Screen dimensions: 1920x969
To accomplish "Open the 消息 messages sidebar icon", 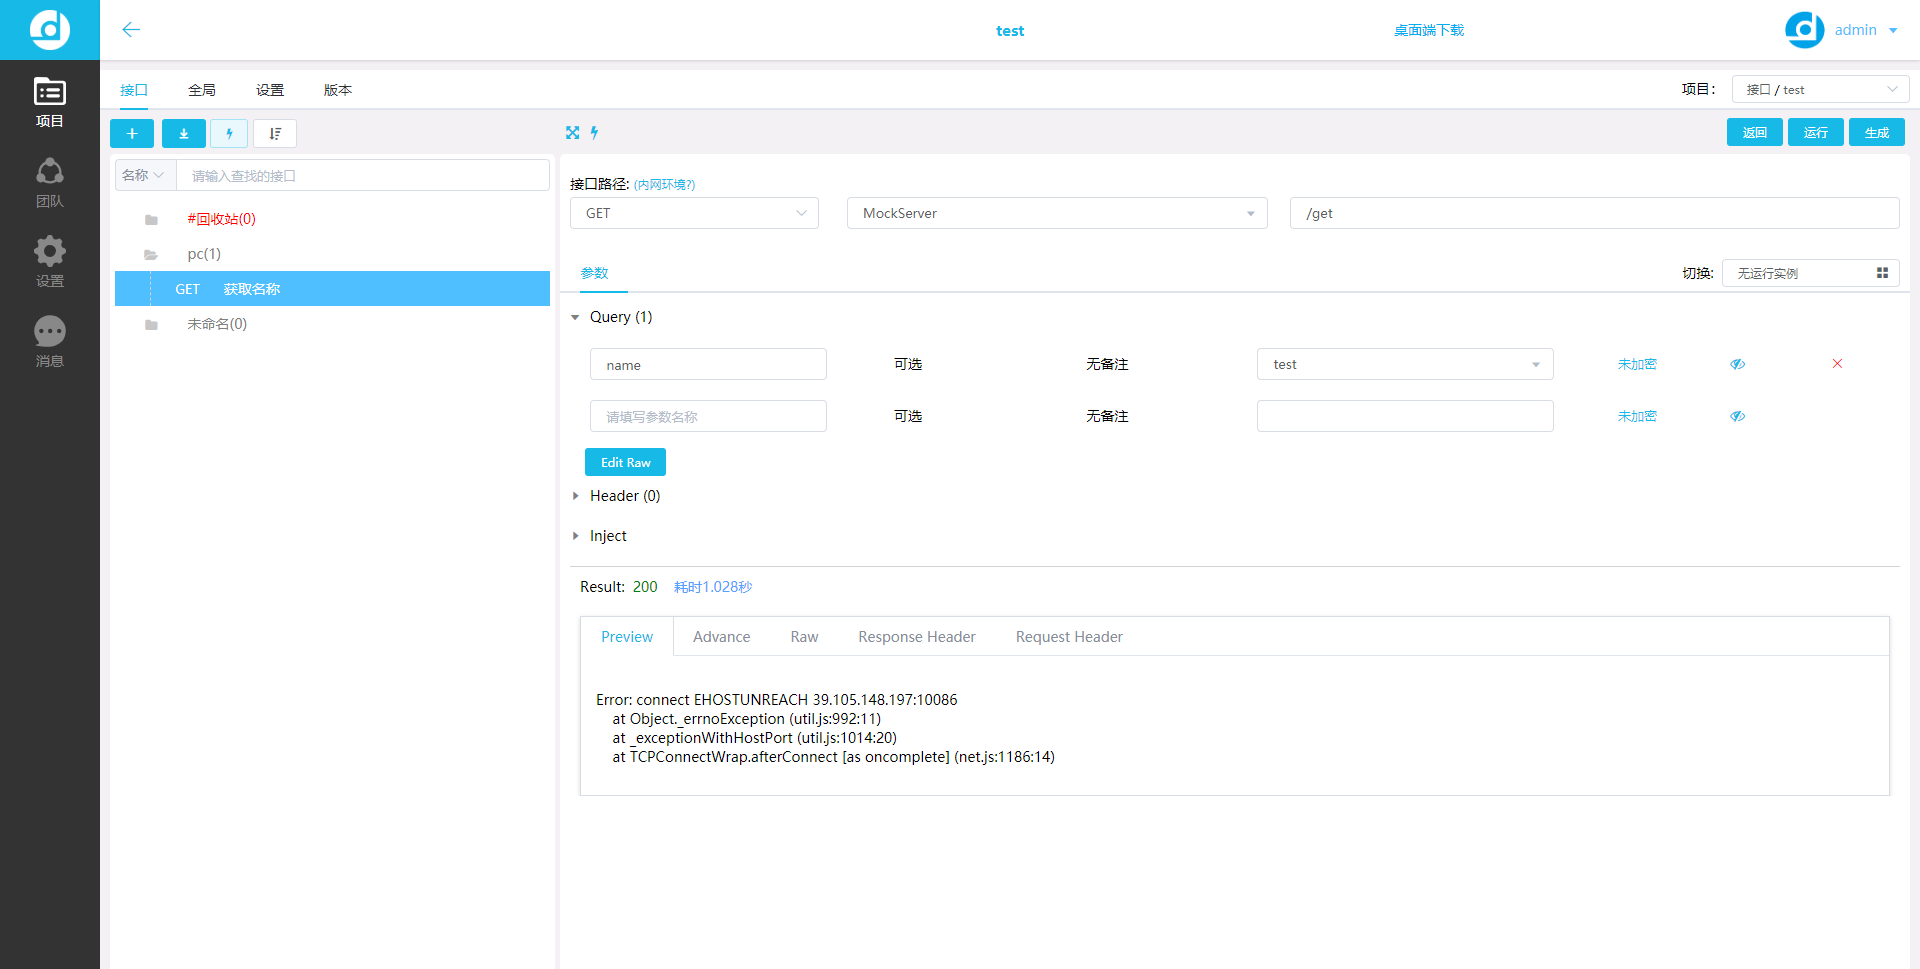I will (x=49, y=342).
